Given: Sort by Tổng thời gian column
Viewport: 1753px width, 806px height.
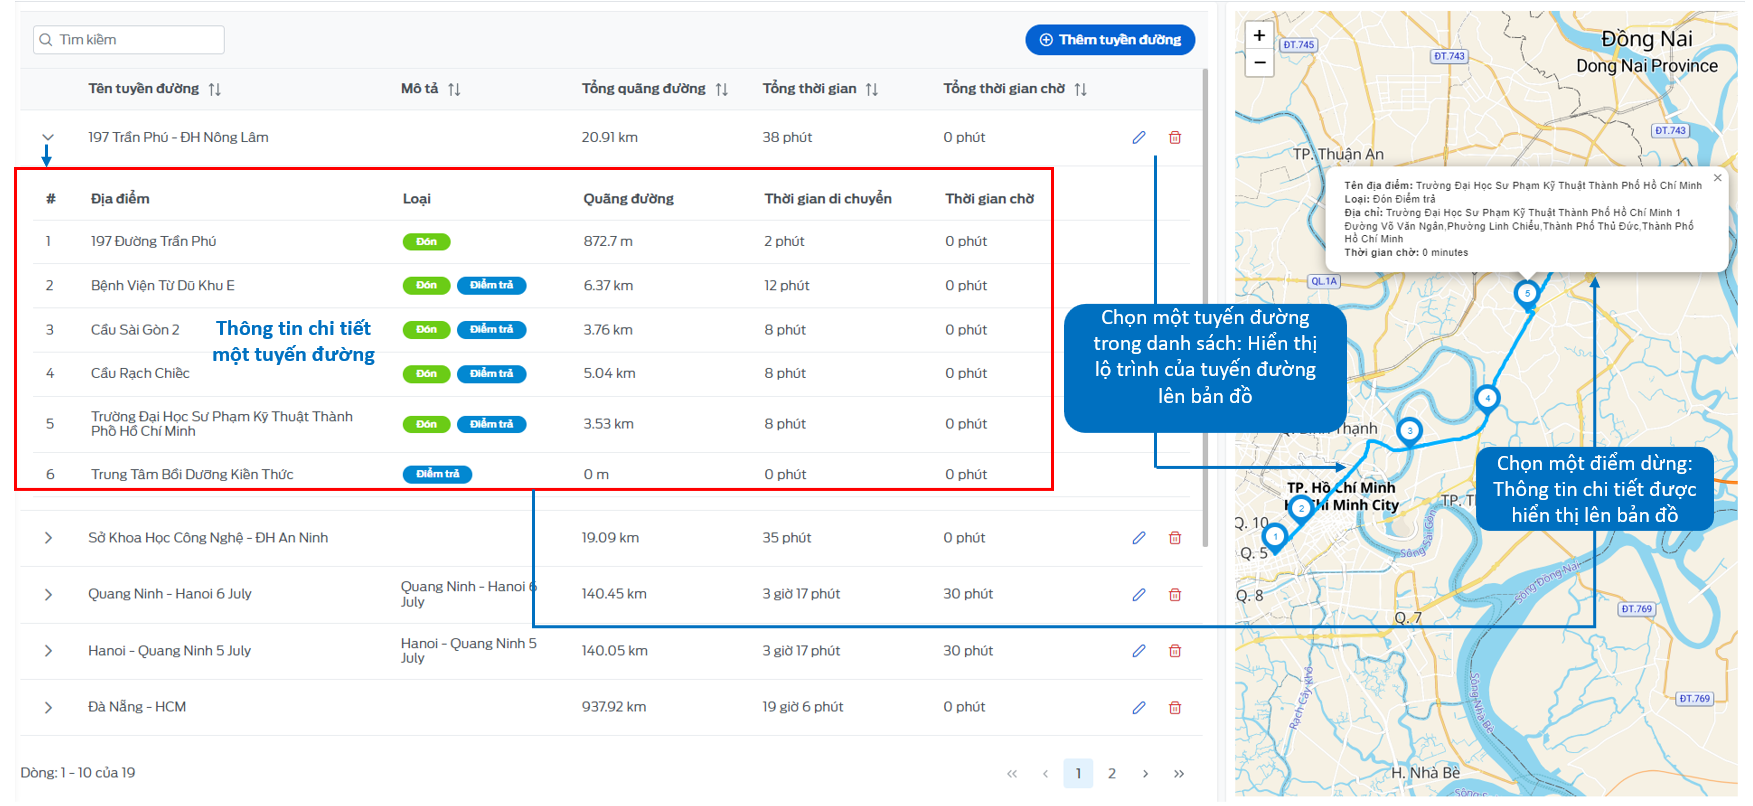Looking at the screenshot, I should click(x=872, y=89).
